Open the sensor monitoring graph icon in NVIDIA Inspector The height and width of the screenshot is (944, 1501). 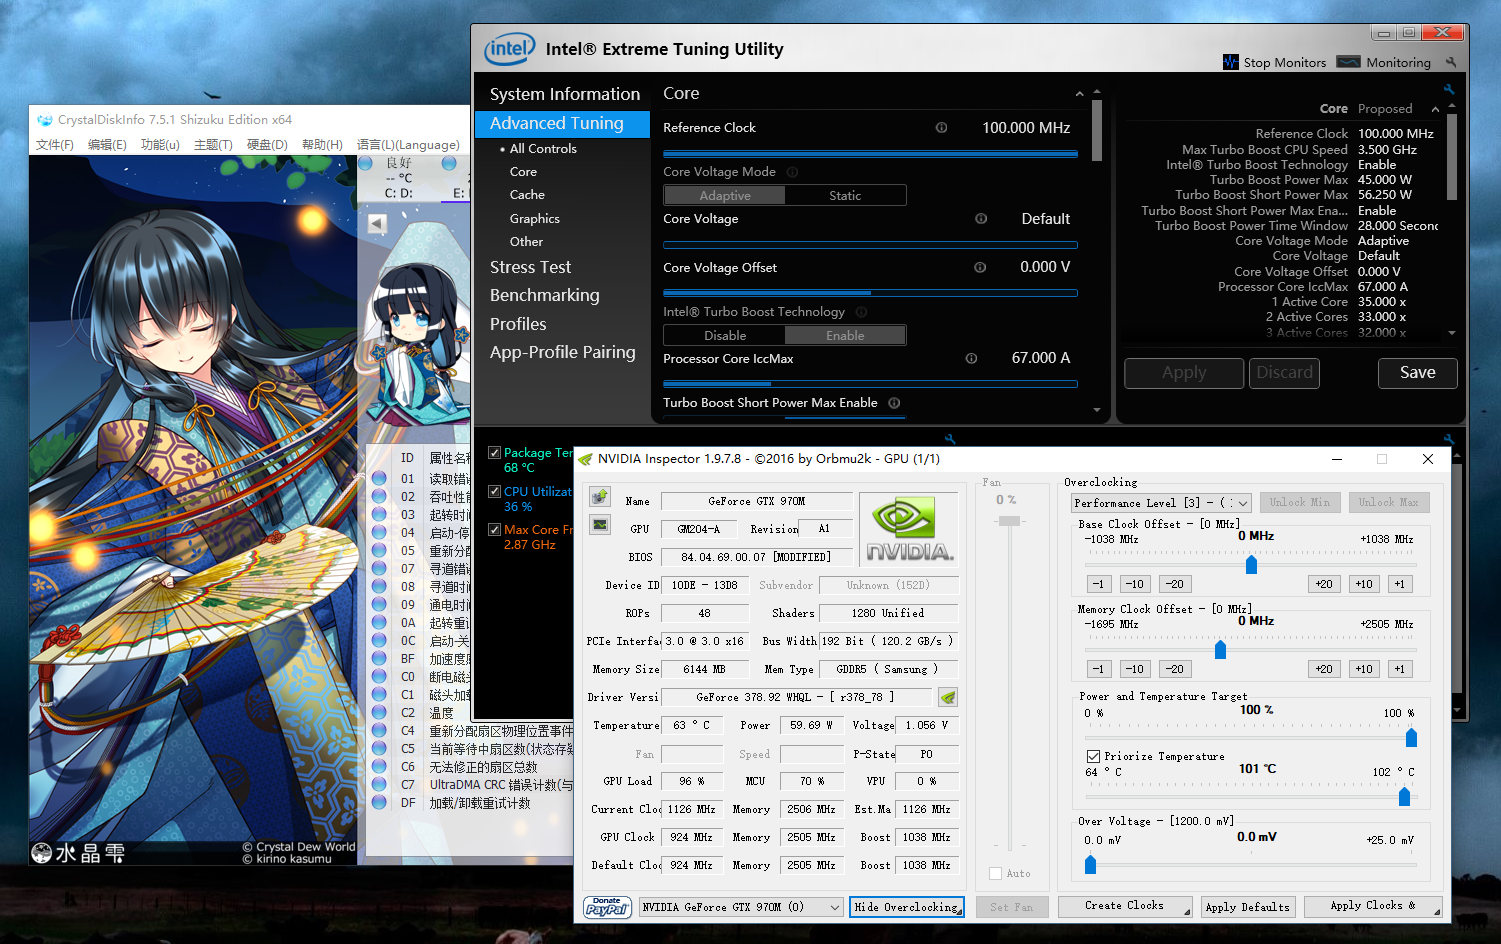(x=600, y=524)
